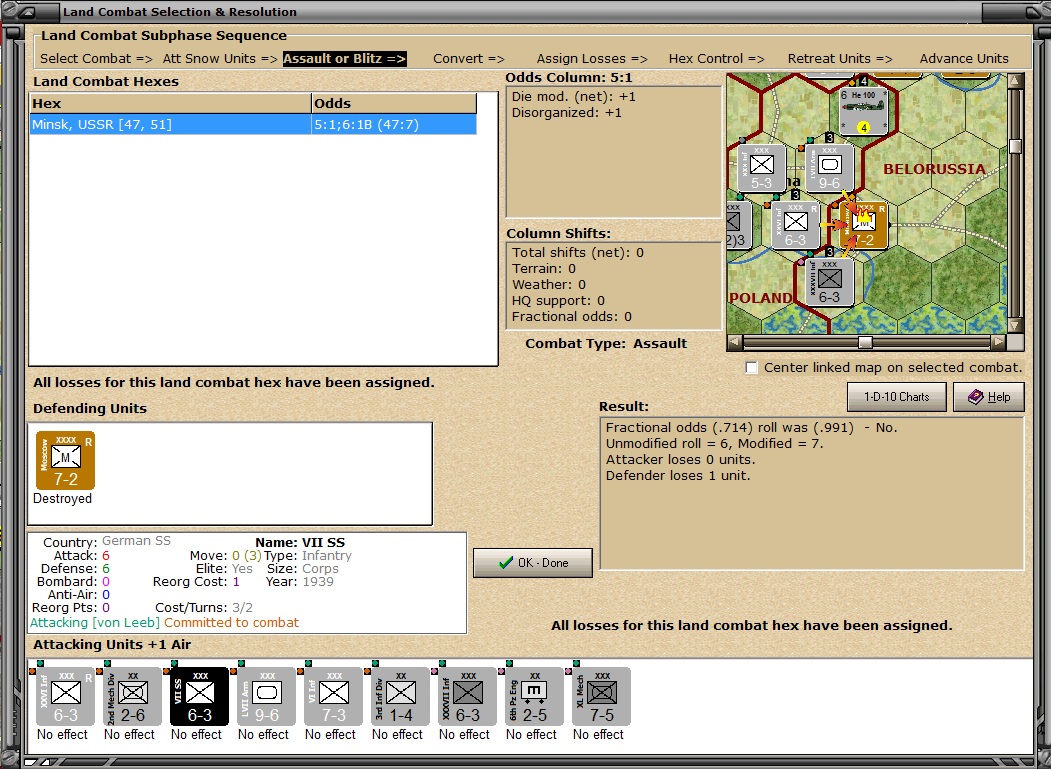Select the 6th Pz Eng 2-5 attacker
This screenshot has height=769, width=1051.
click(x=534, y=697)
